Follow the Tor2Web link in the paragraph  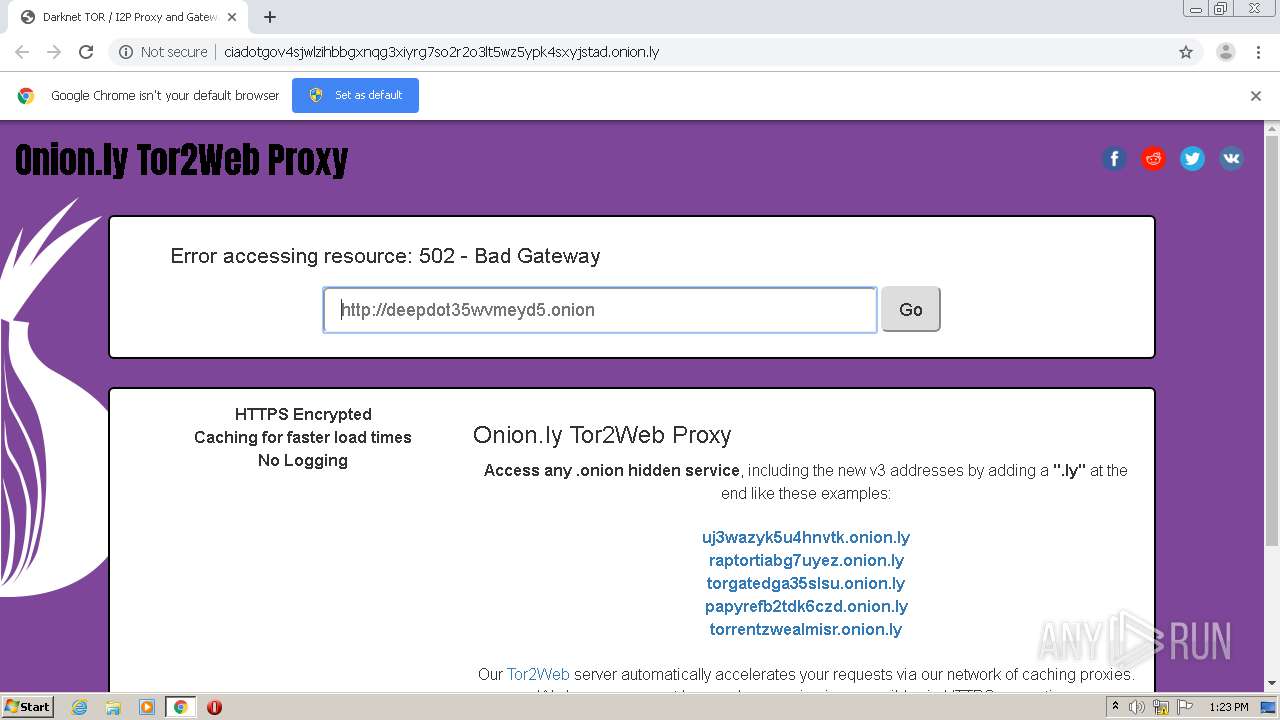pos(538,674)
